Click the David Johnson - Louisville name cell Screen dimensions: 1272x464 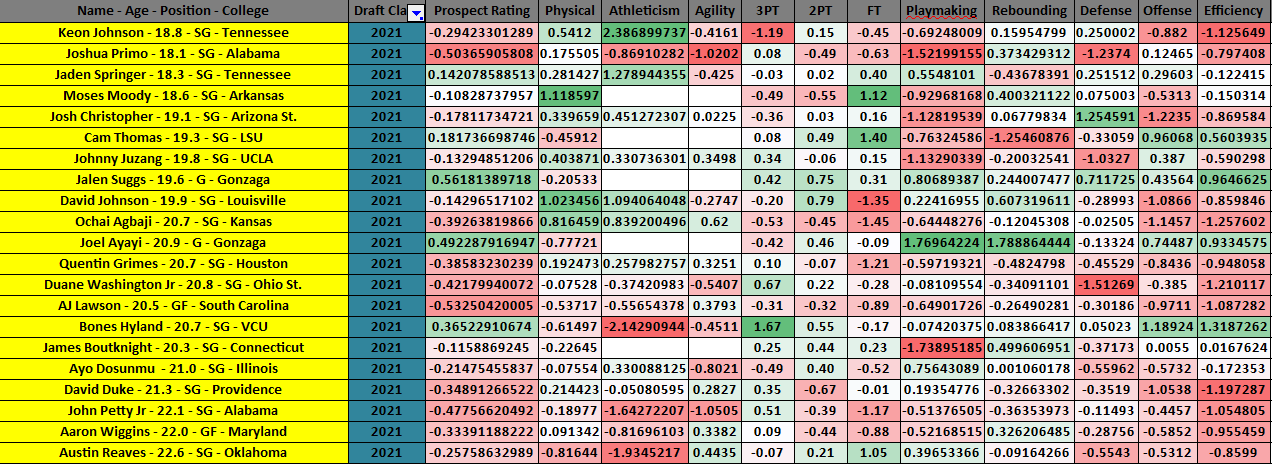click(176, 201)
